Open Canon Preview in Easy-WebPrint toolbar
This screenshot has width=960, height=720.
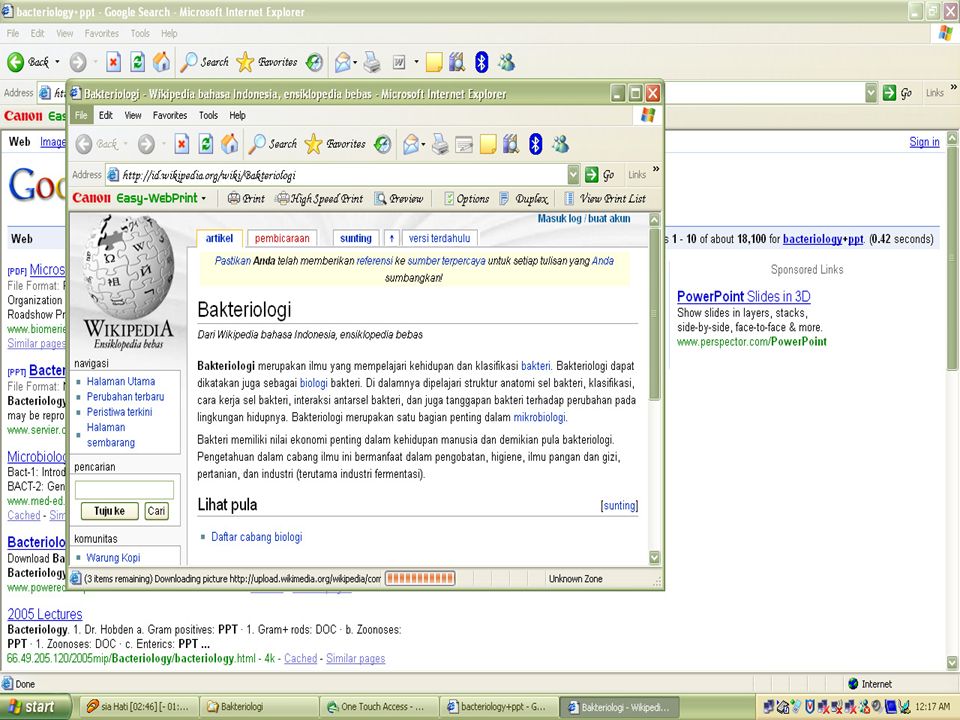pyautogui.click(x=399, y=198)
